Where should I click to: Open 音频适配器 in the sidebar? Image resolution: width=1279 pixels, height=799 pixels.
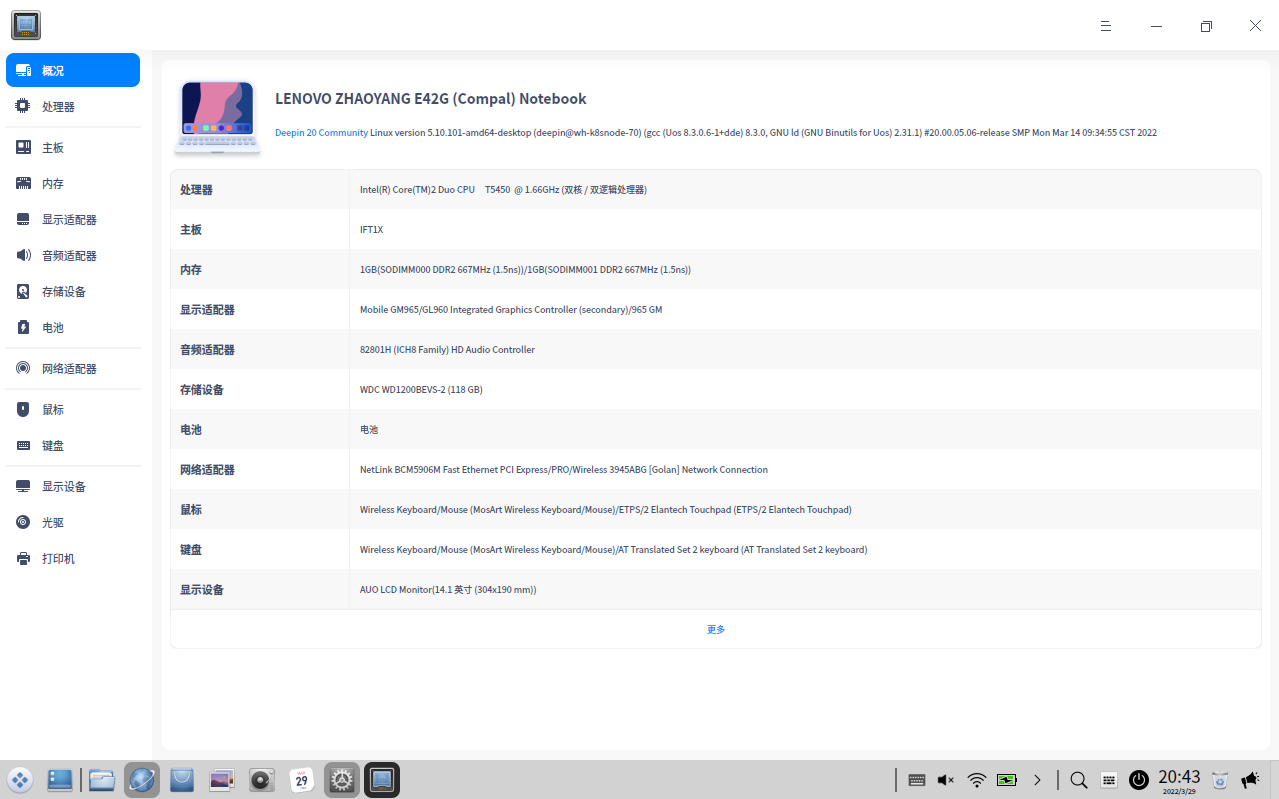coord(73,255)
